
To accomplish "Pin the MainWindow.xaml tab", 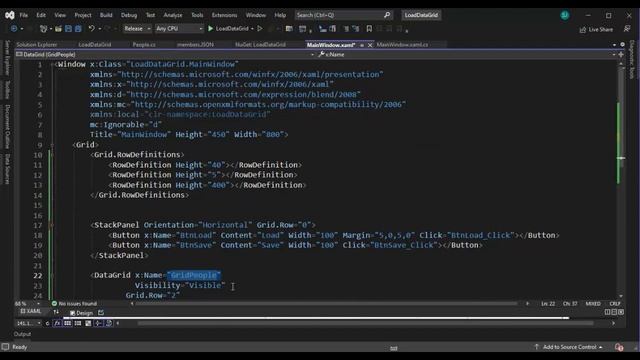I will [x=362, y=45].
